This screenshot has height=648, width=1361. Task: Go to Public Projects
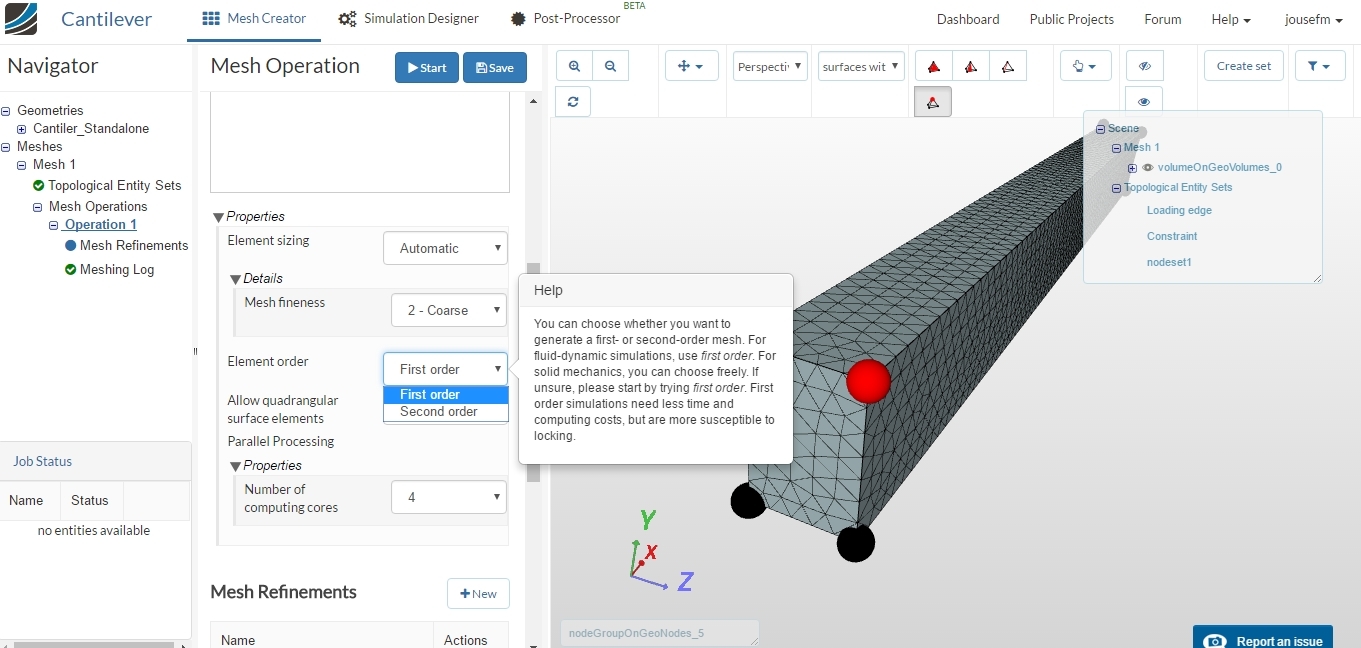pos(1072,19)
